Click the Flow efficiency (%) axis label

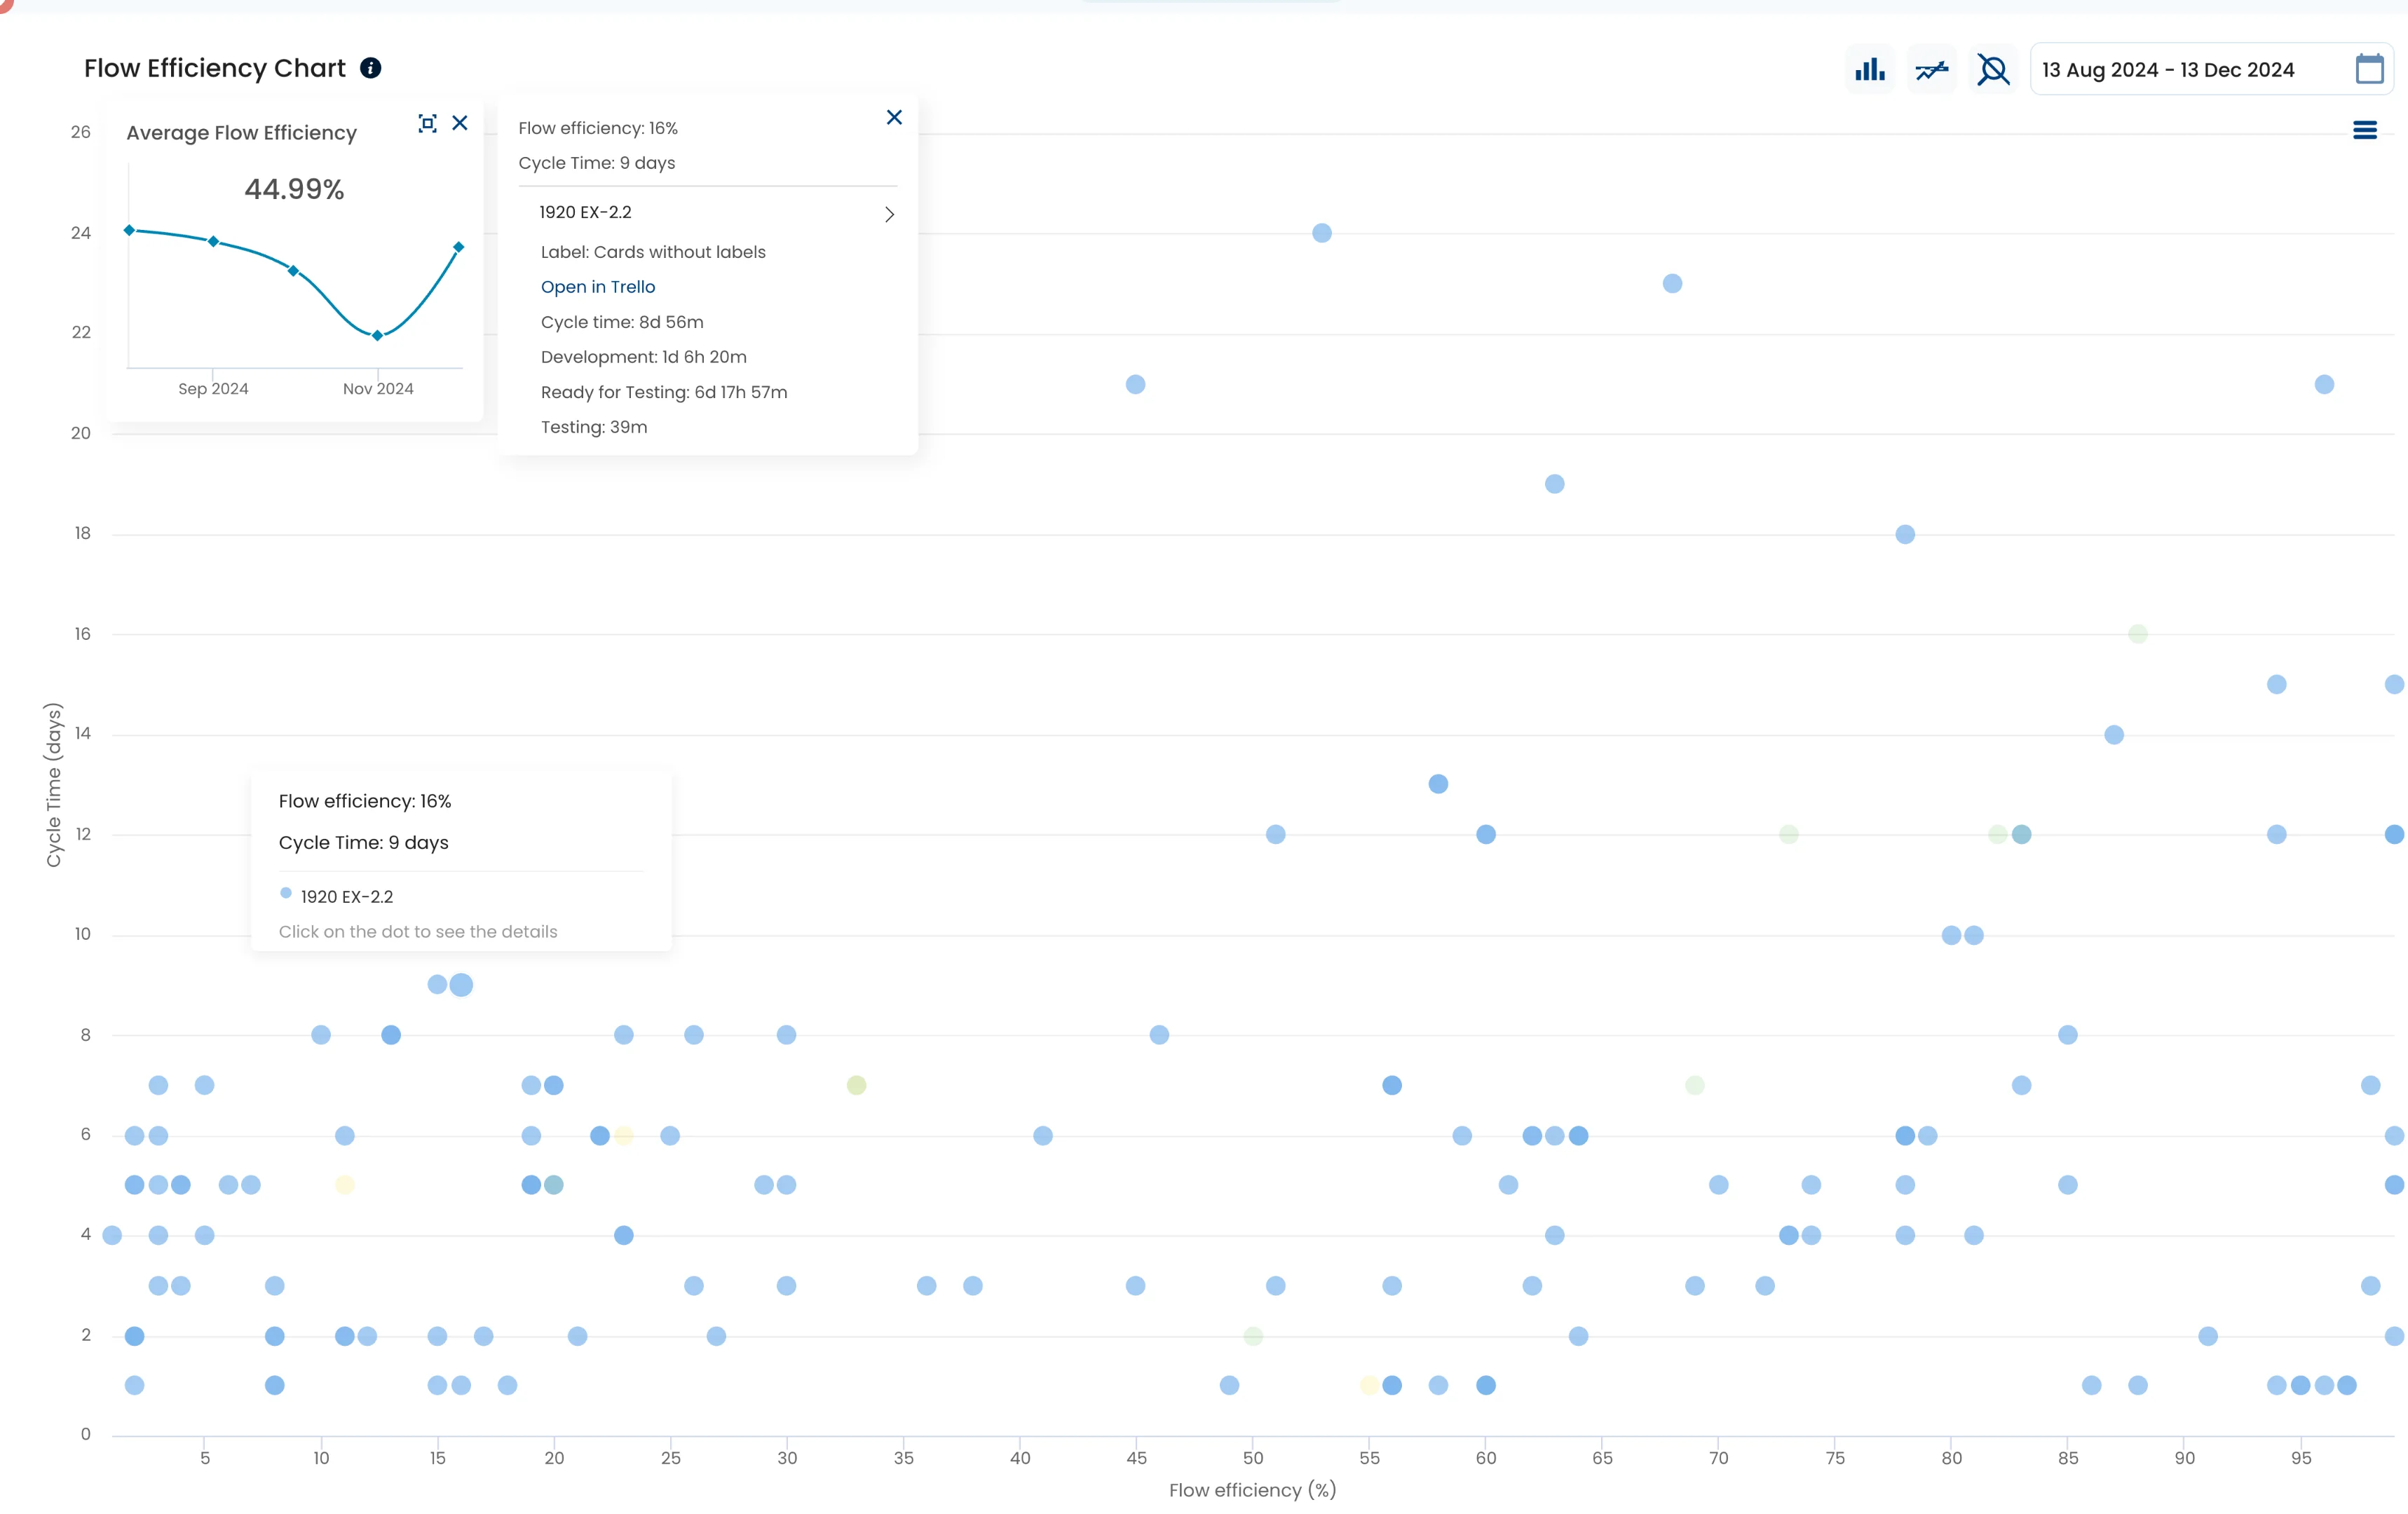pos(1252,1490)
